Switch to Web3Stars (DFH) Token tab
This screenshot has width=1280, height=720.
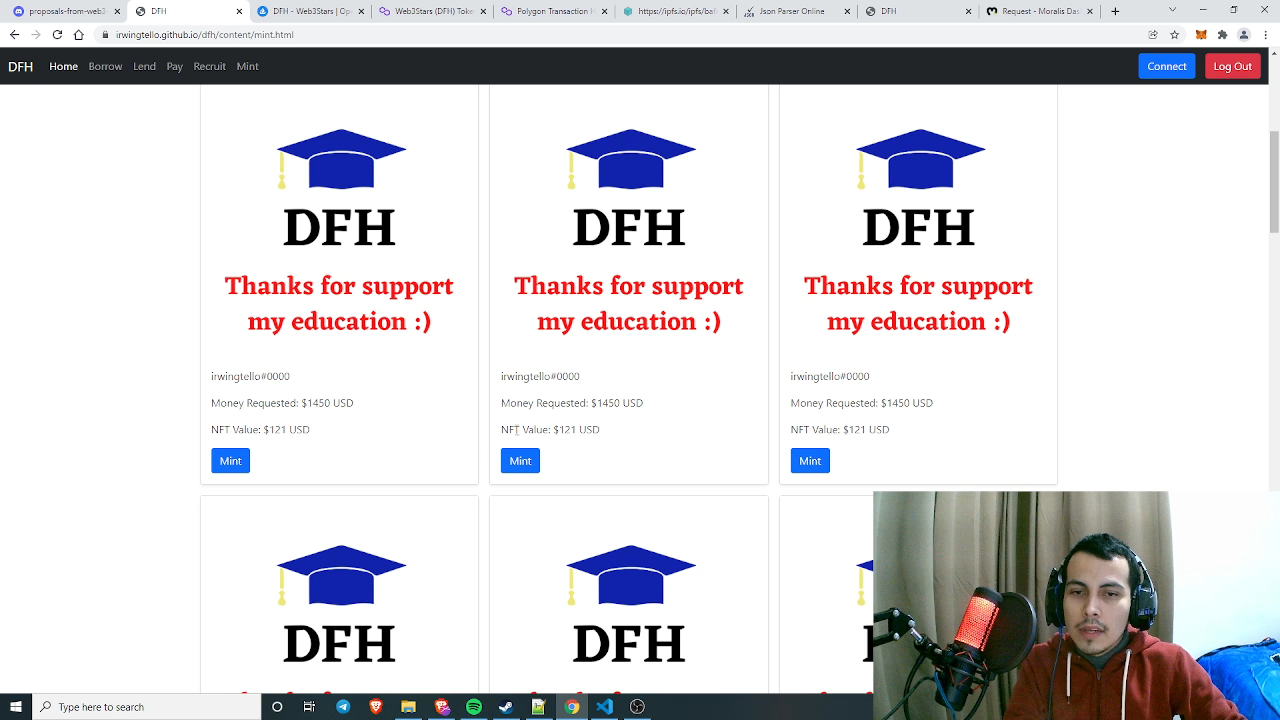click(432, 11)
